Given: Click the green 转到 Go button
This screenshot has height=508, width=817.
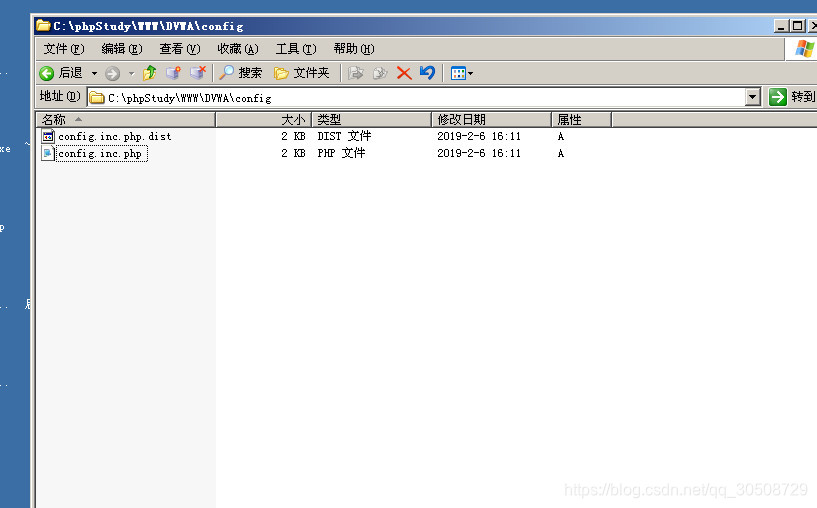Looking at the screenshot, I should (x=793, y=97).
